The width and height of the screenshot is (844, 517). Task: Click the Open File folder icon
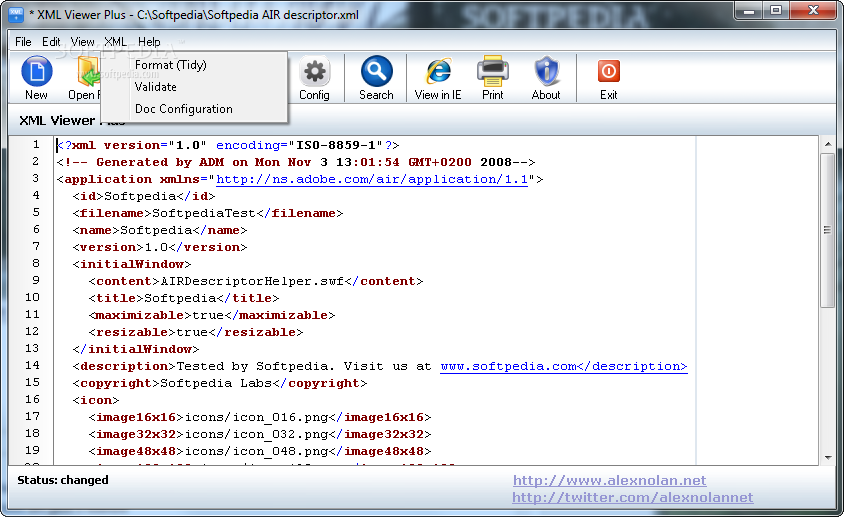88,71
